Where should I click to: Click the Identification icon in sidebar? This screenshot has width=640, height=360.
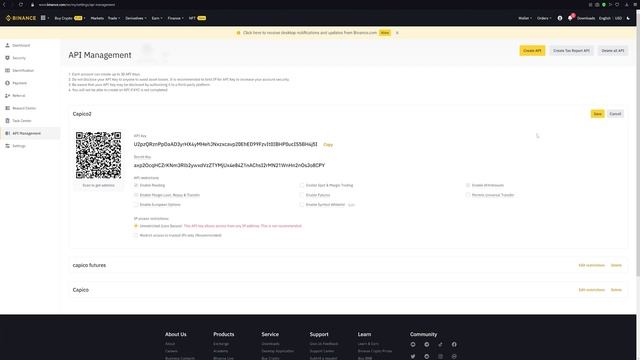pyautogui.click(x=7, y=71)
